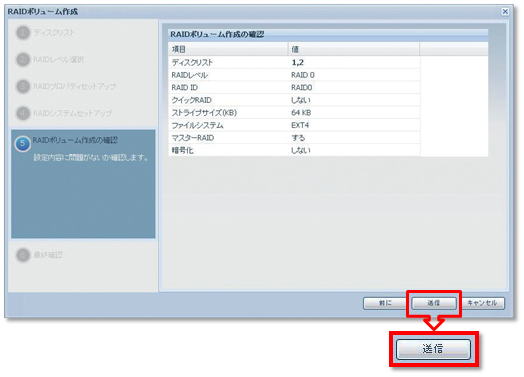Click the 64 KB value cell
The width and height of the screenshot is (524, 377).
tap(301, 113)
